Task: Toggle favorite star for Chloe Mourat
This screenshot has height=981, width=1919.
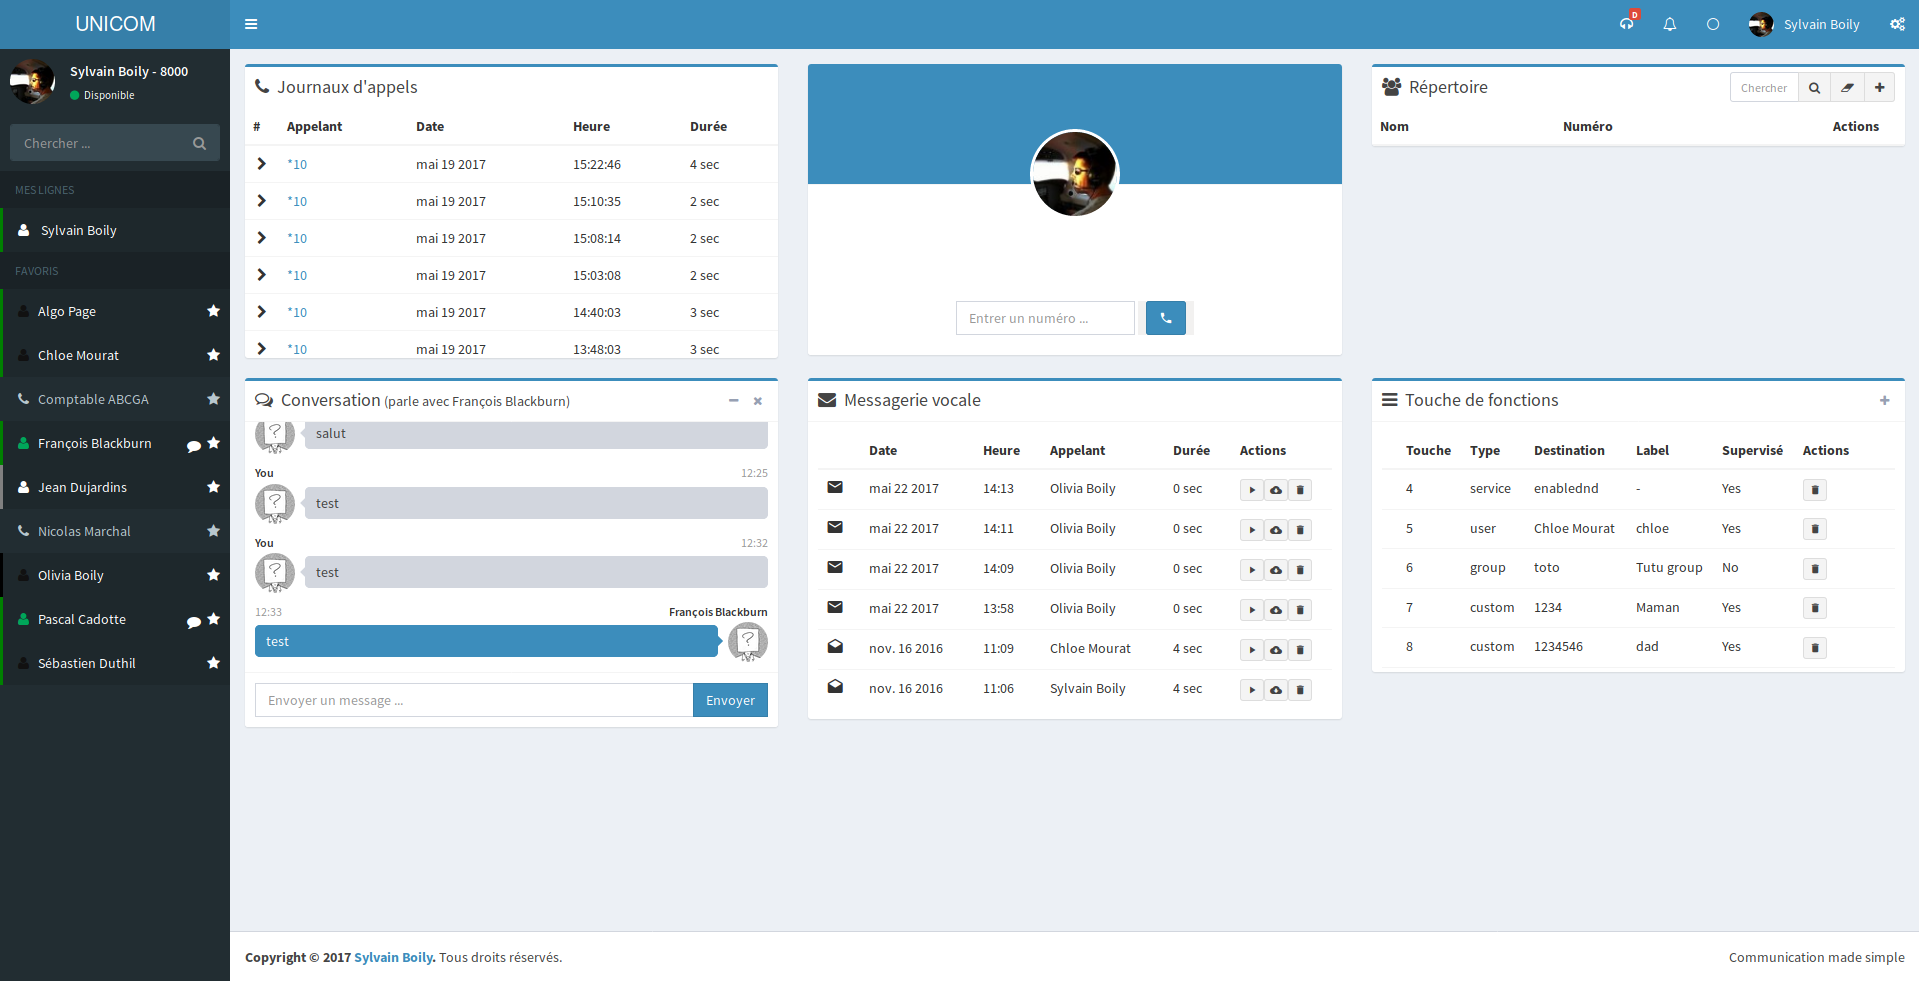Action: (213, 355)
